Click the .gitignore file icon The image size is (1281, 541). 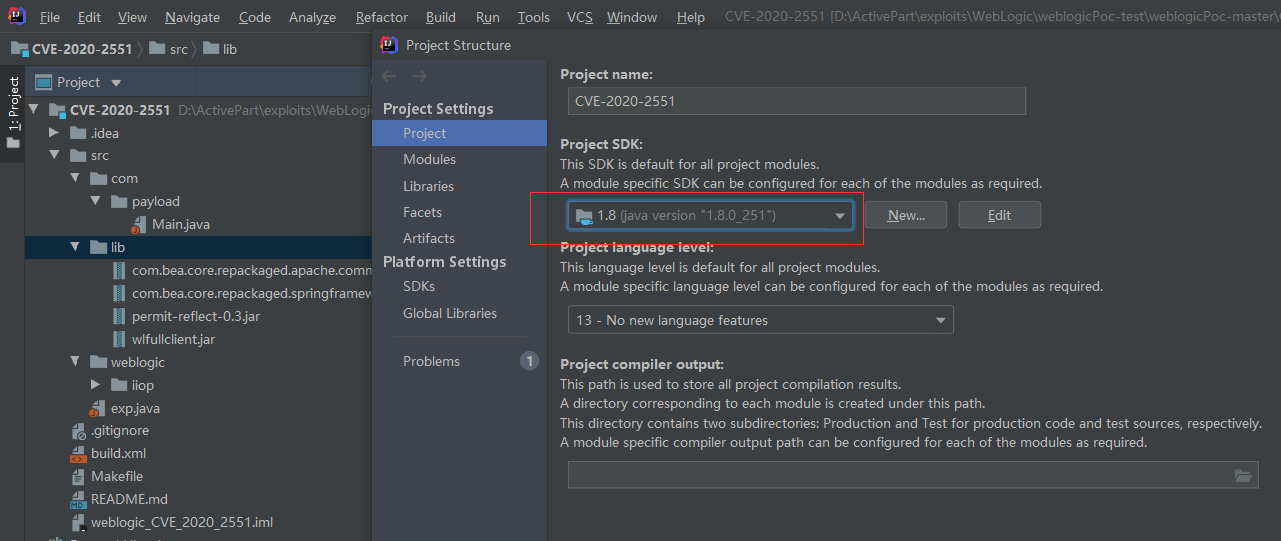click(x=78, y=431)
